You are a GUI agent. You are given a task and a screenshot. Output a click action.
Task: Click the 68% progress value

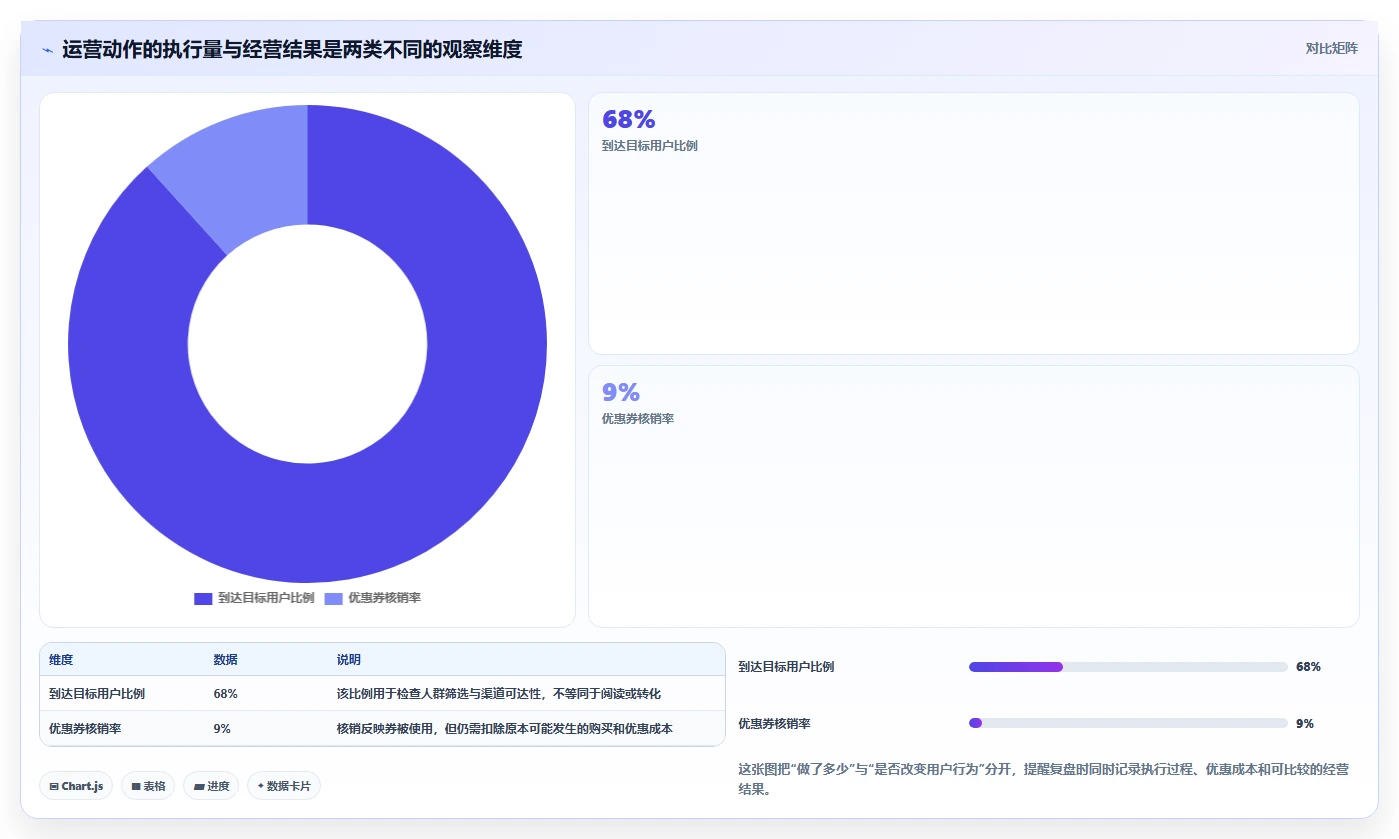[1308, 667]
